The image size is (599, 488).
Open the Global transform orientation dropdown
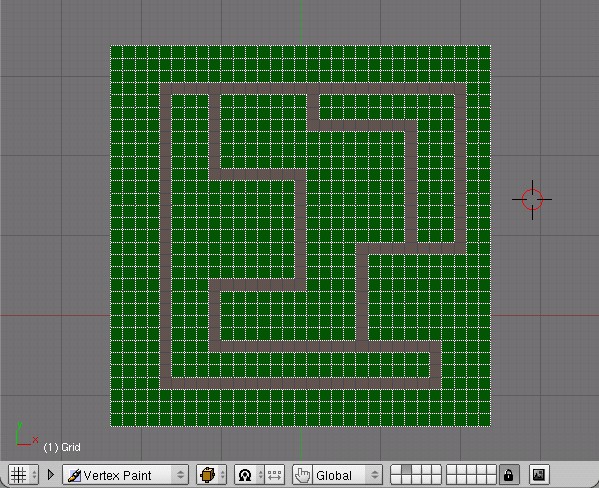[x=348, y=475]
